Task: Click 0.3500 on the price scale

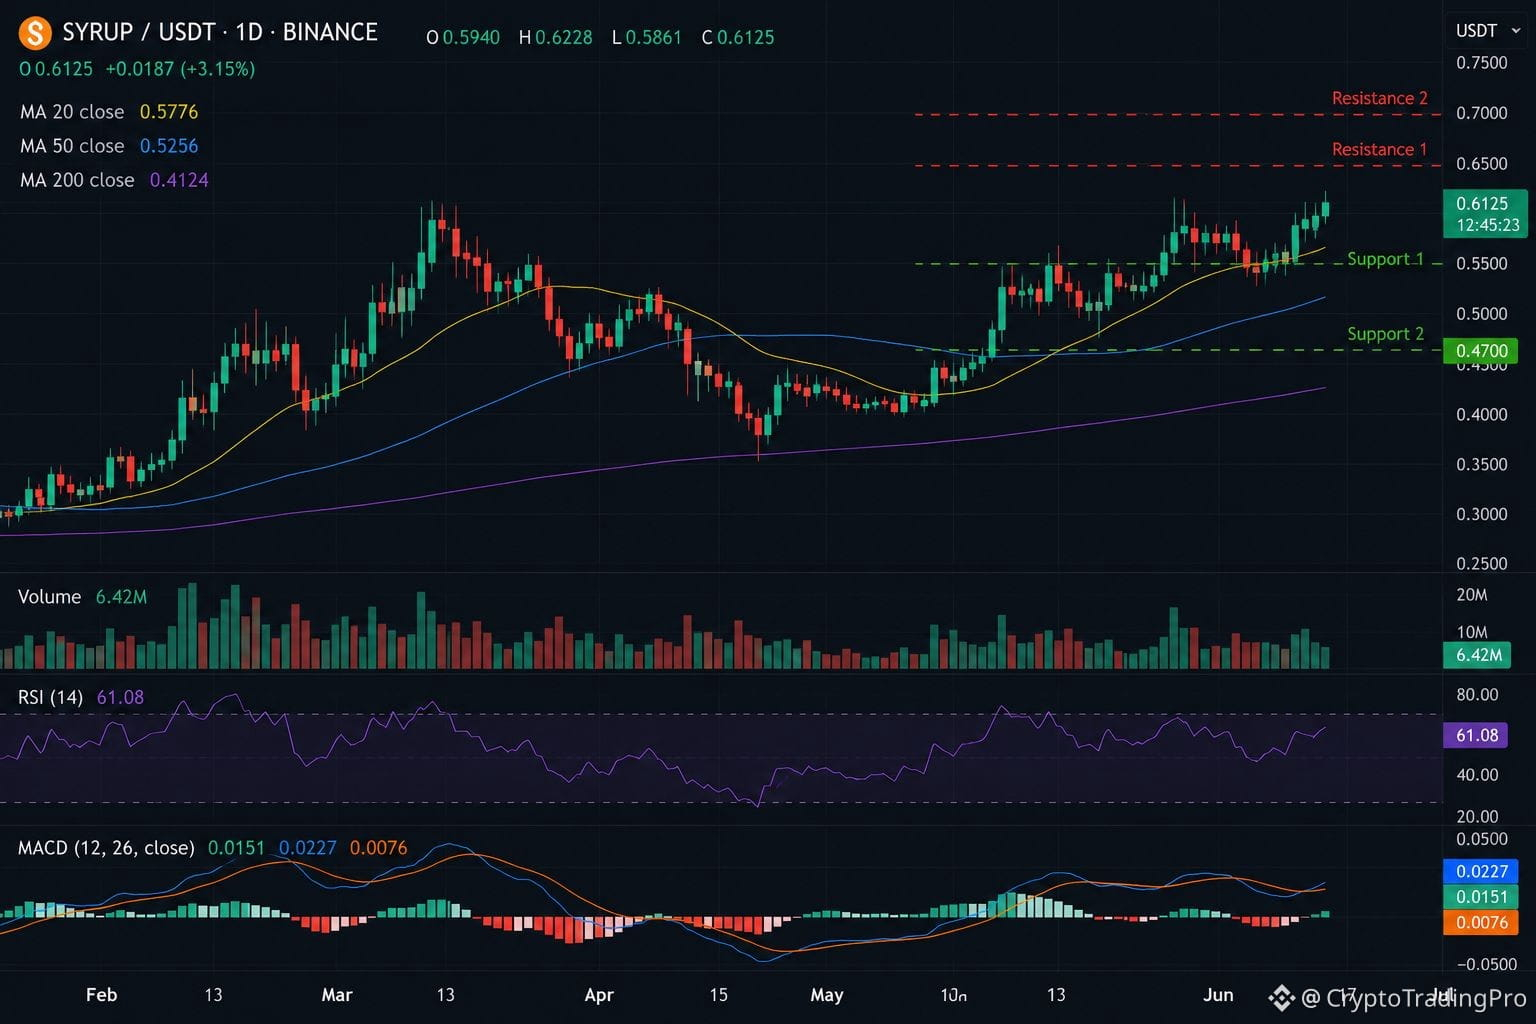Action: click(1482, 465)
